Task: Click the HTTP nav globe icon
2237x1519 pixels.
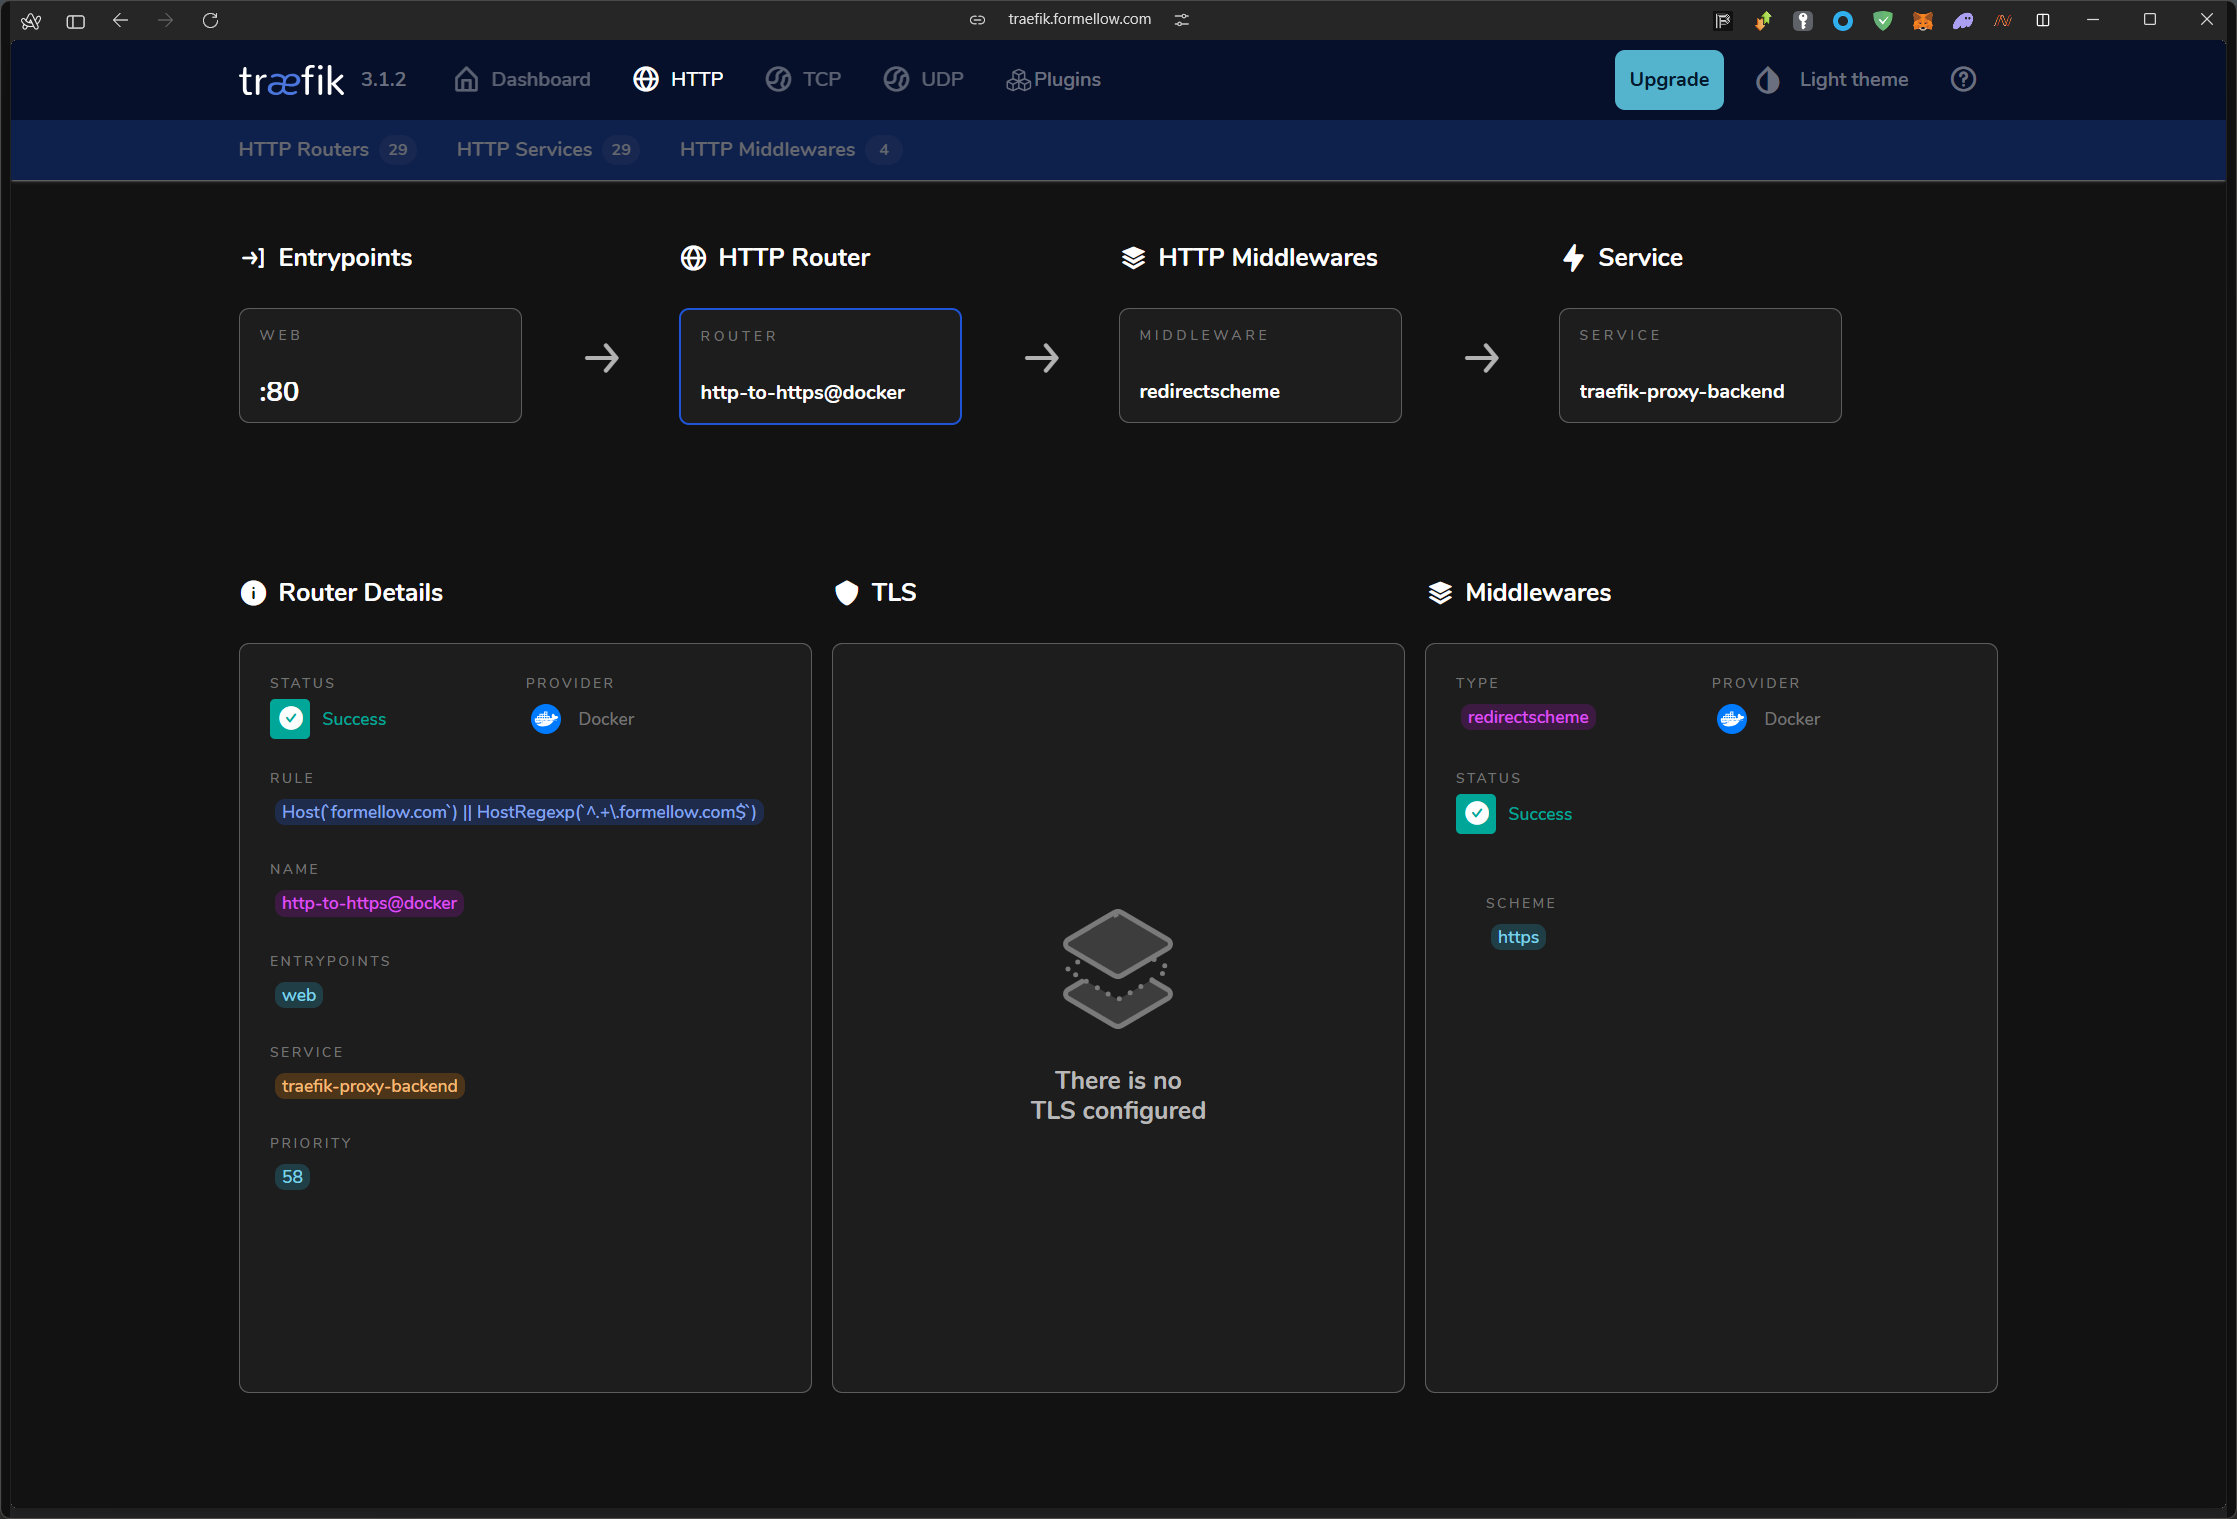Action: 646,80
